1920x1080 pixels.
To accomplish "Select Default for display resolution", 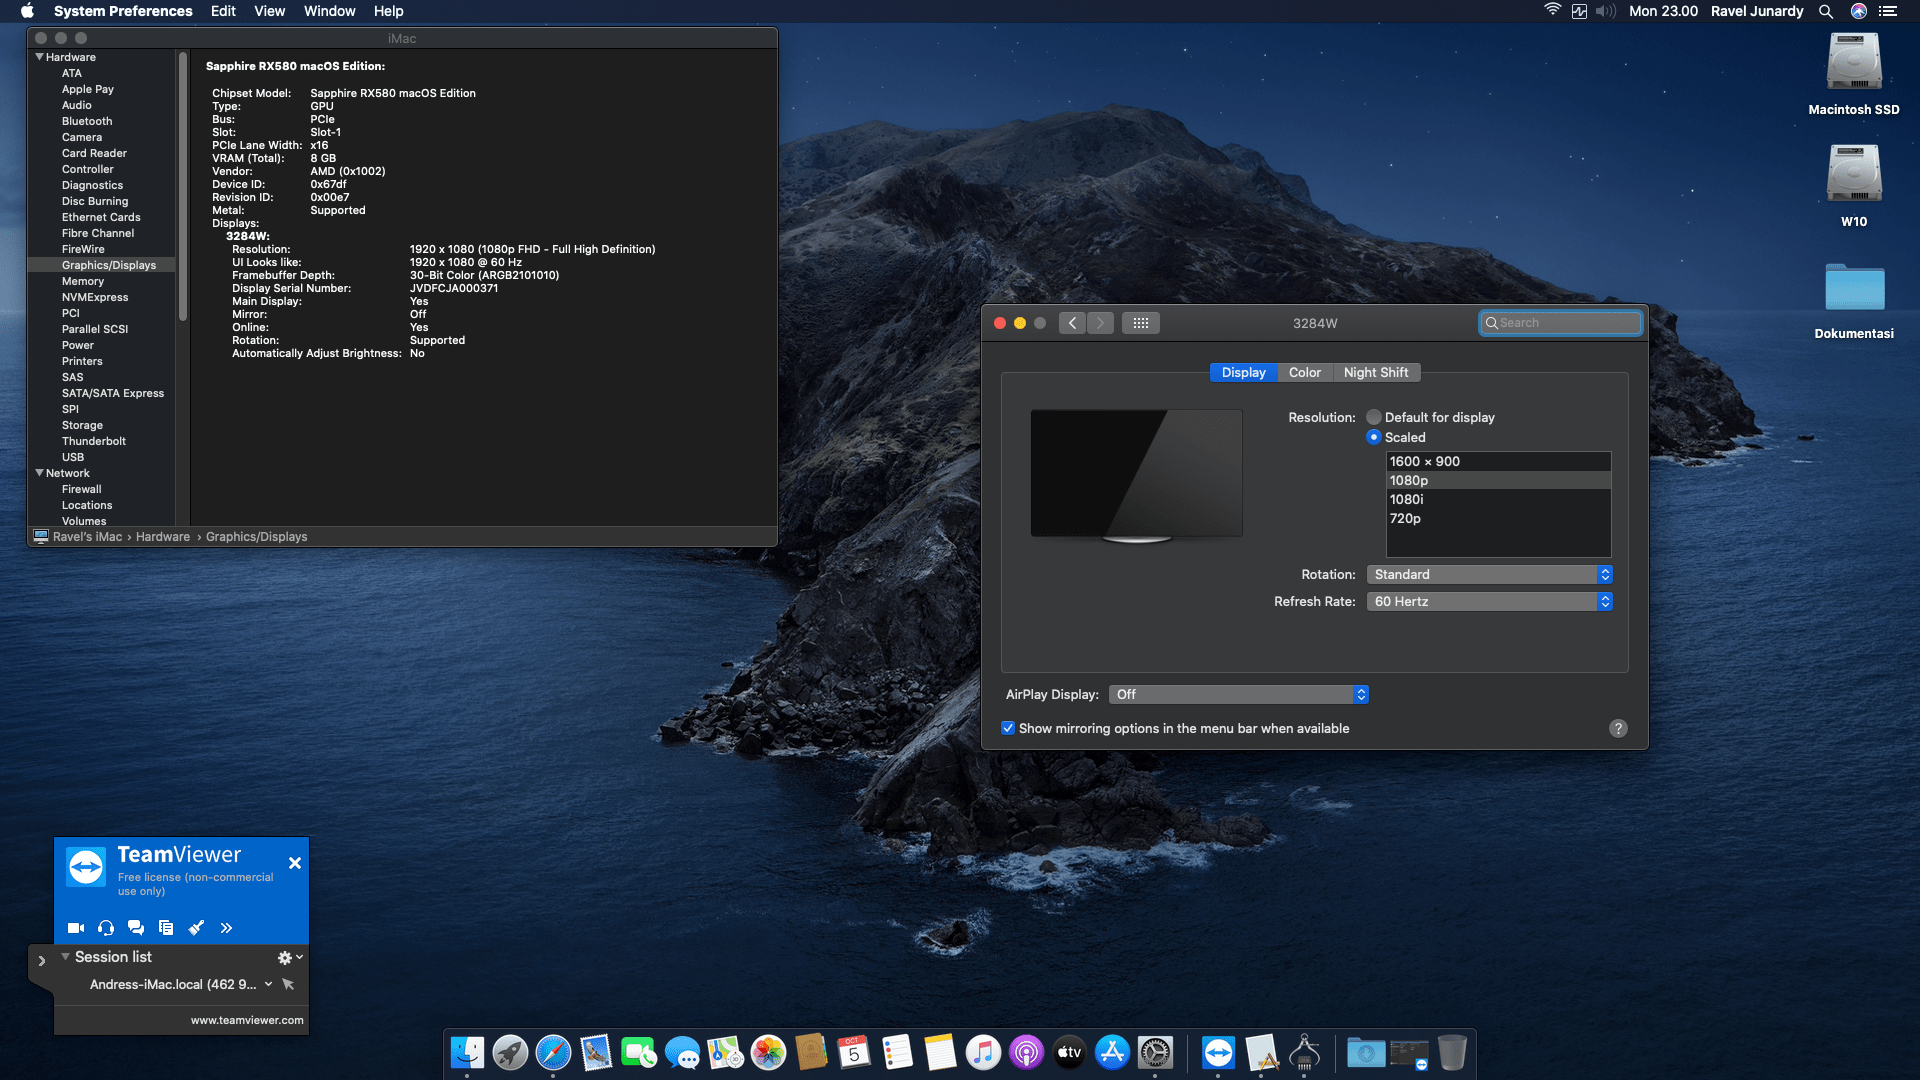I will [x=1374, y=417].
